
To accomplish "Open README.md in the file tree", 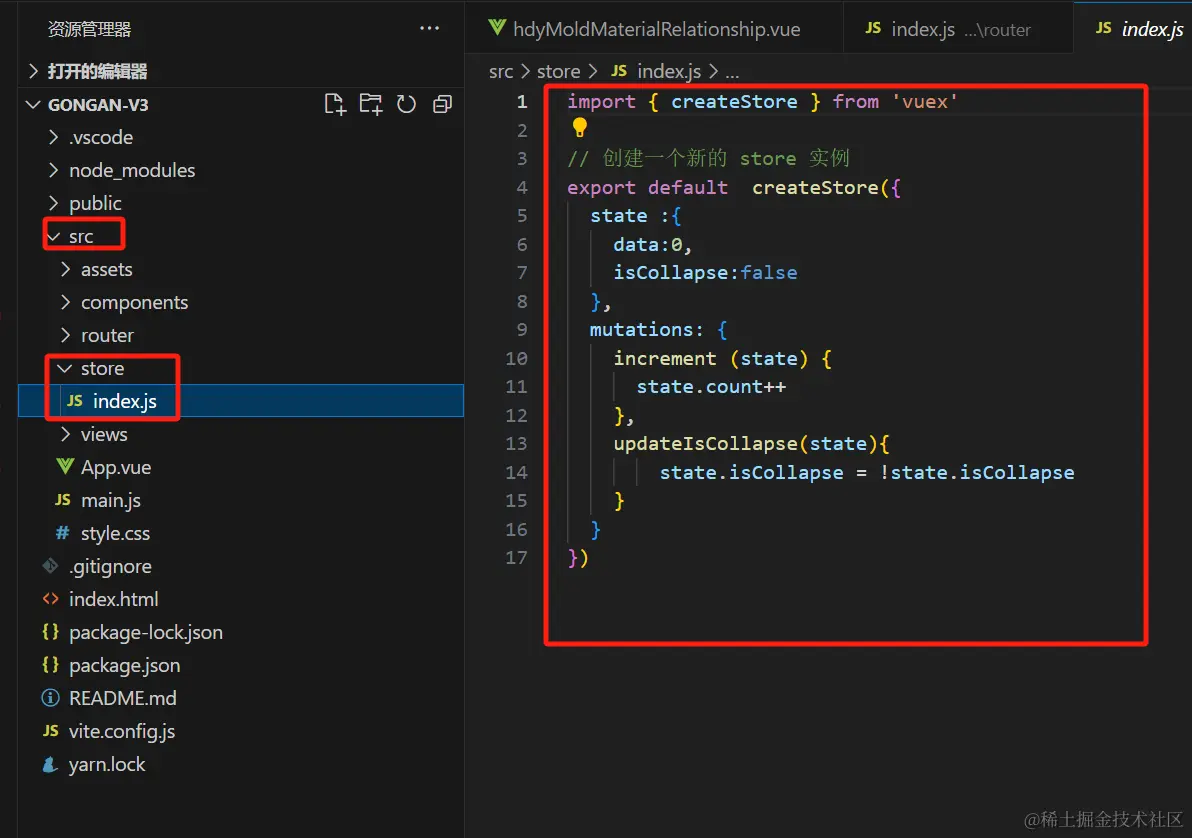I will [x=241, y=697].
